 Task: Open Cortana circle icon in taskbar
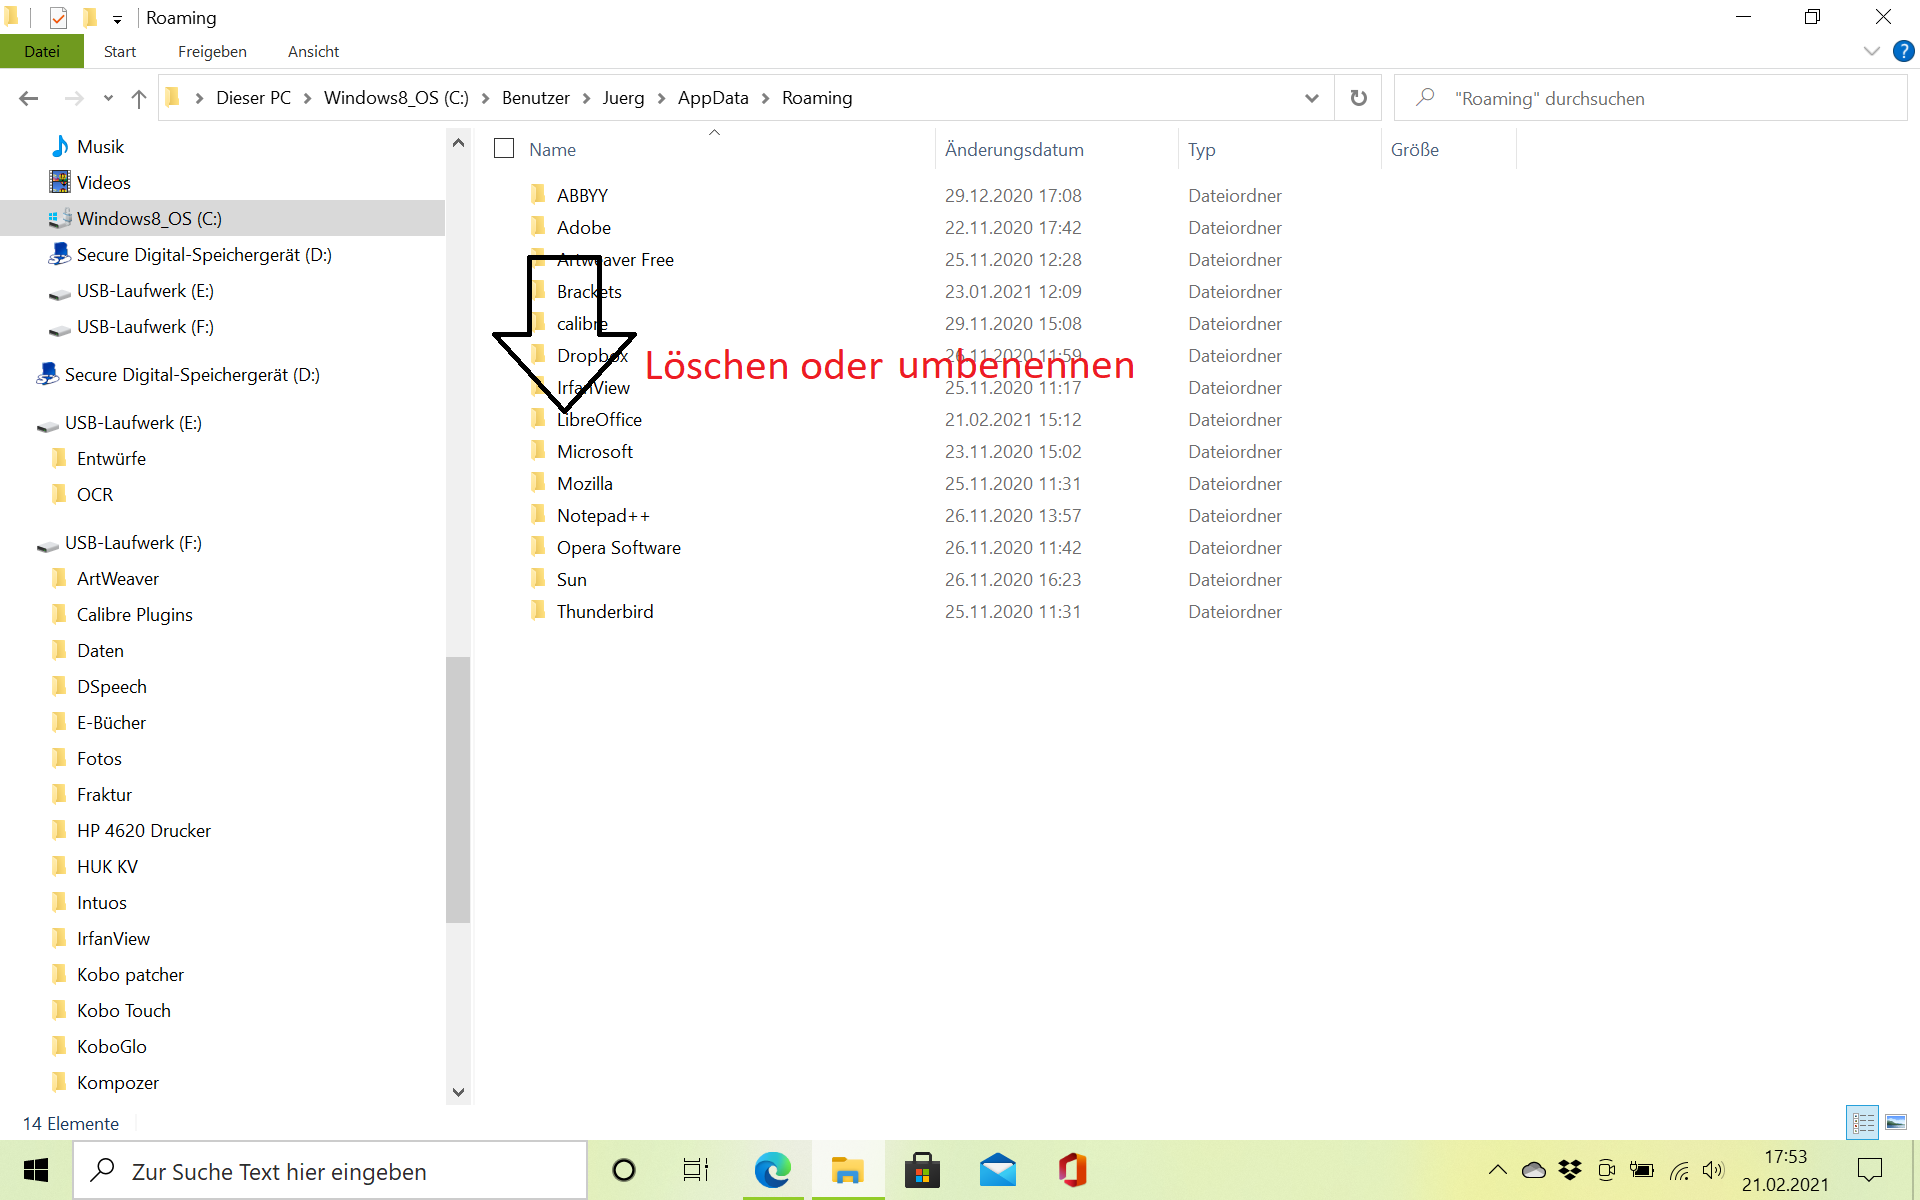click(x=624, y=1170)
